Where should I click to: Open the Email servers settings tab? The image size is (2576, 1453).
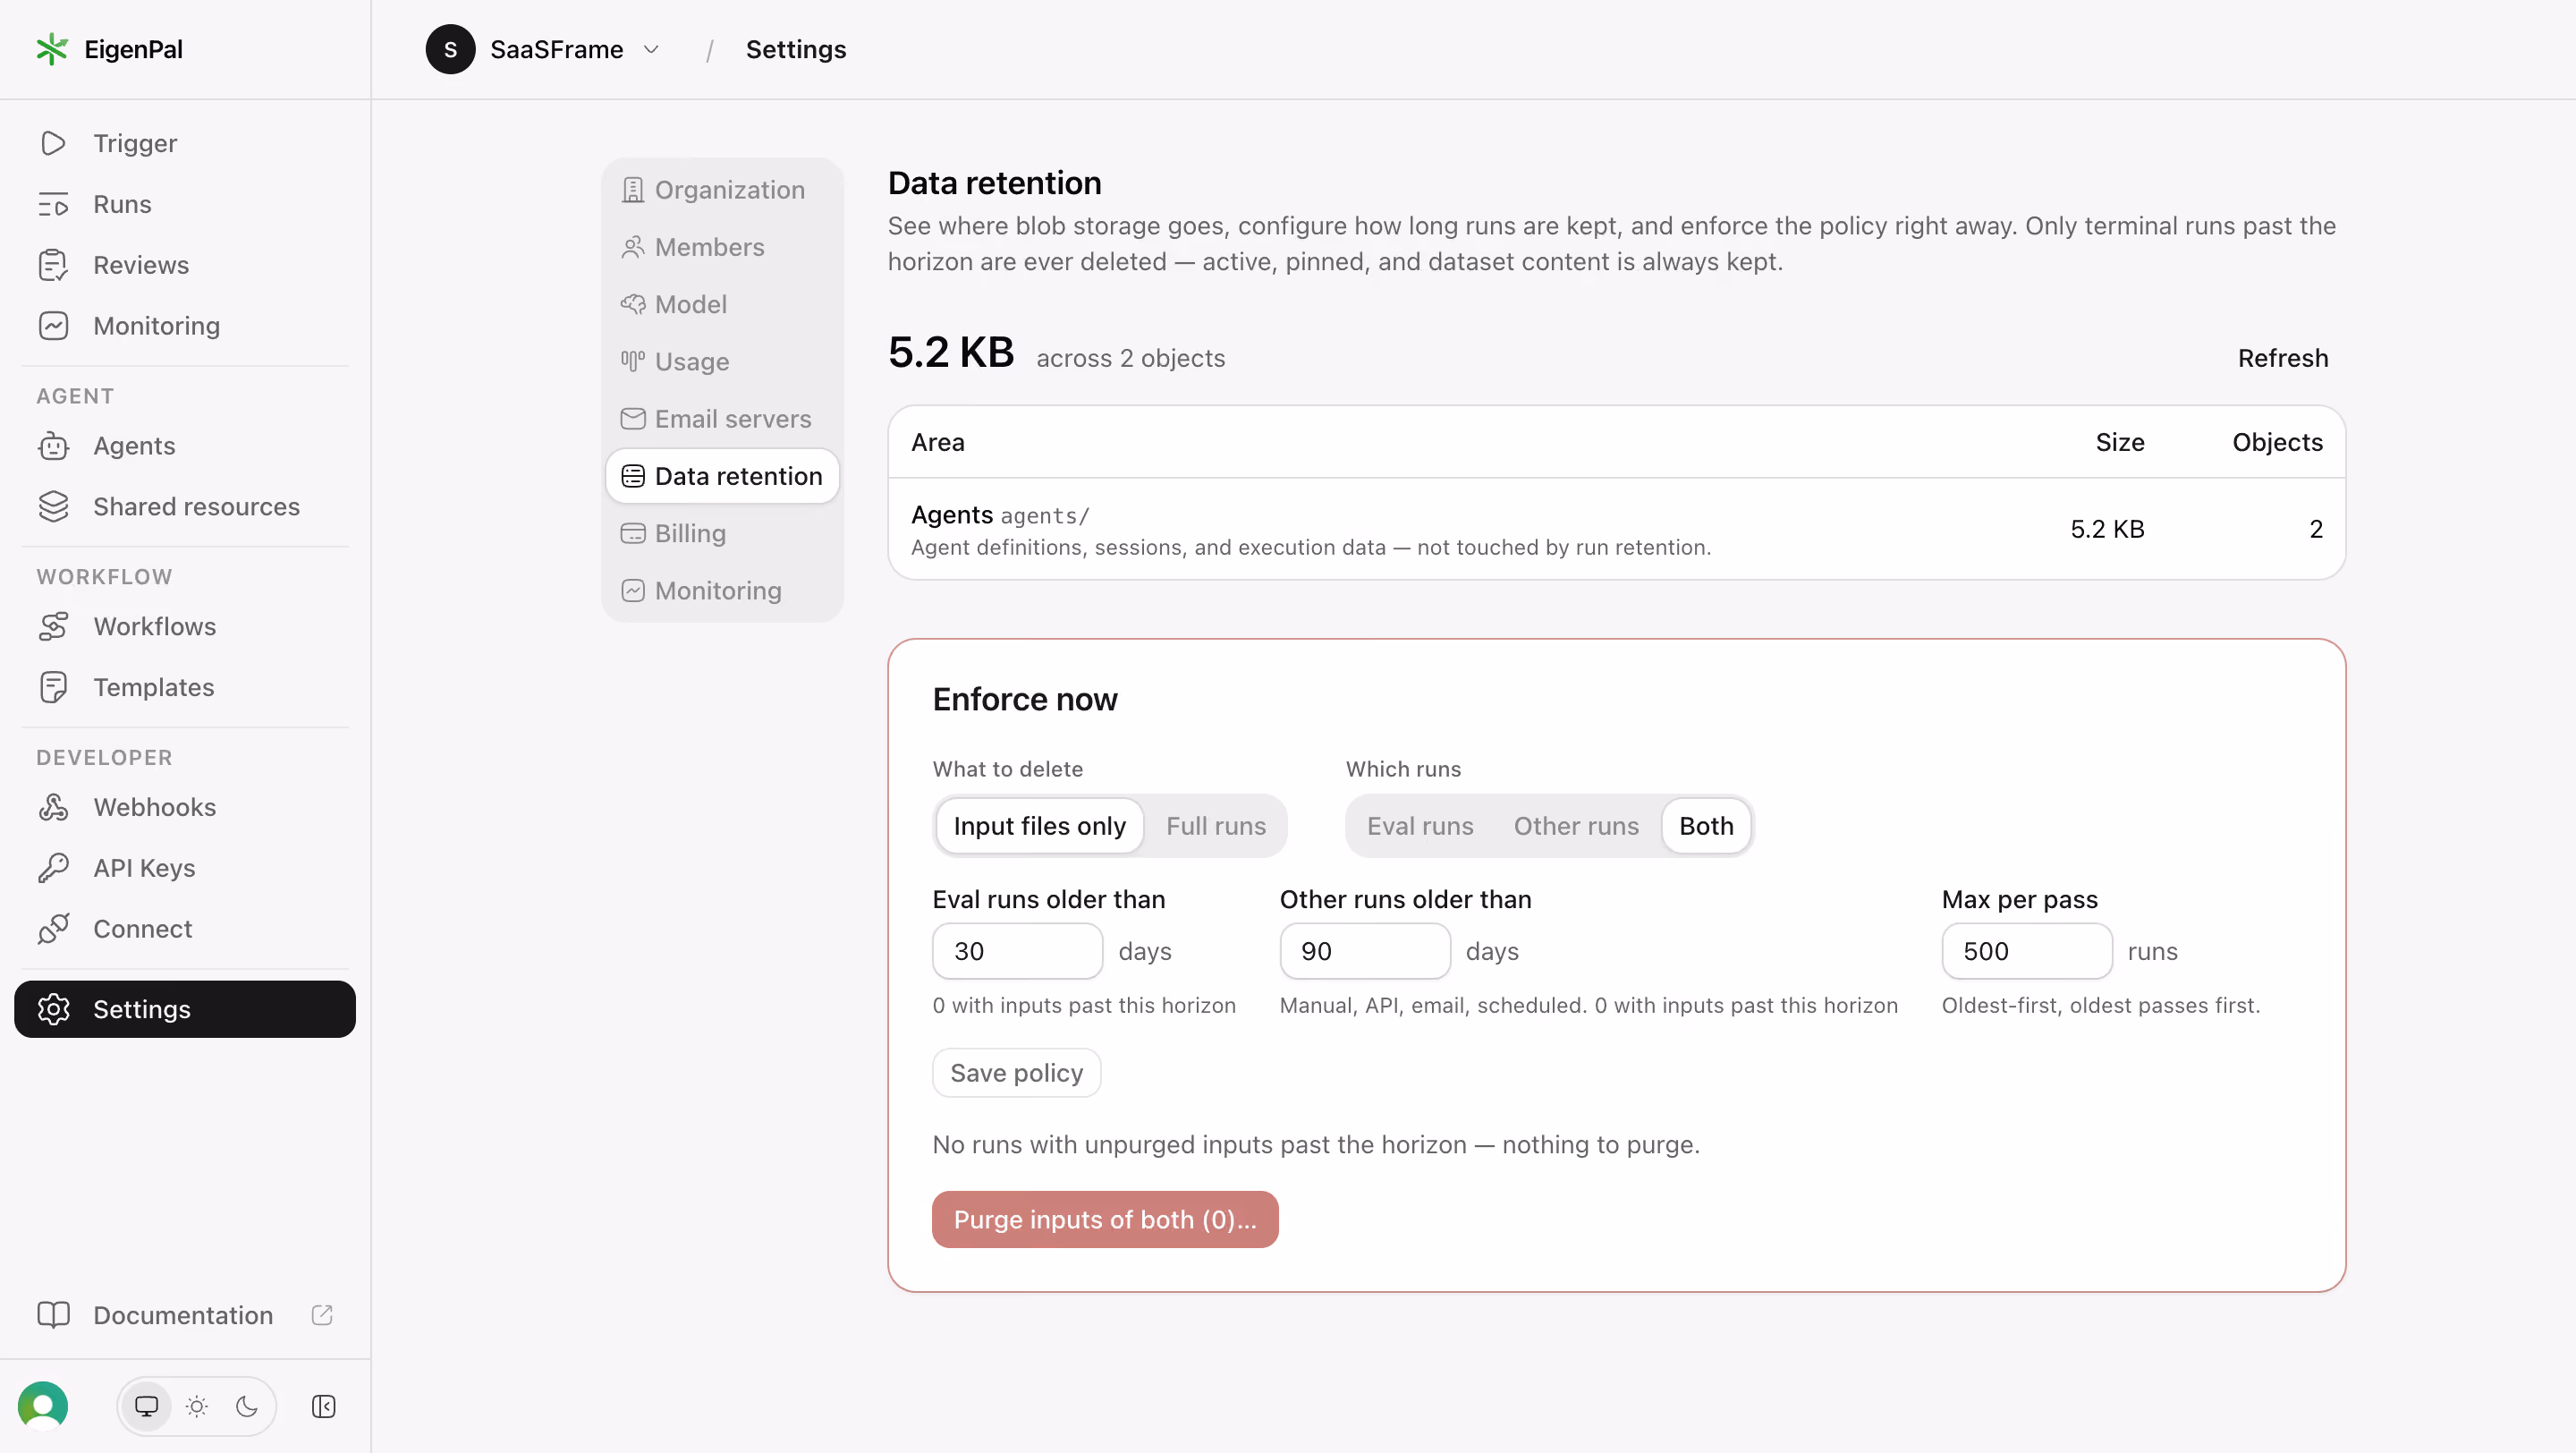point(722,419)
